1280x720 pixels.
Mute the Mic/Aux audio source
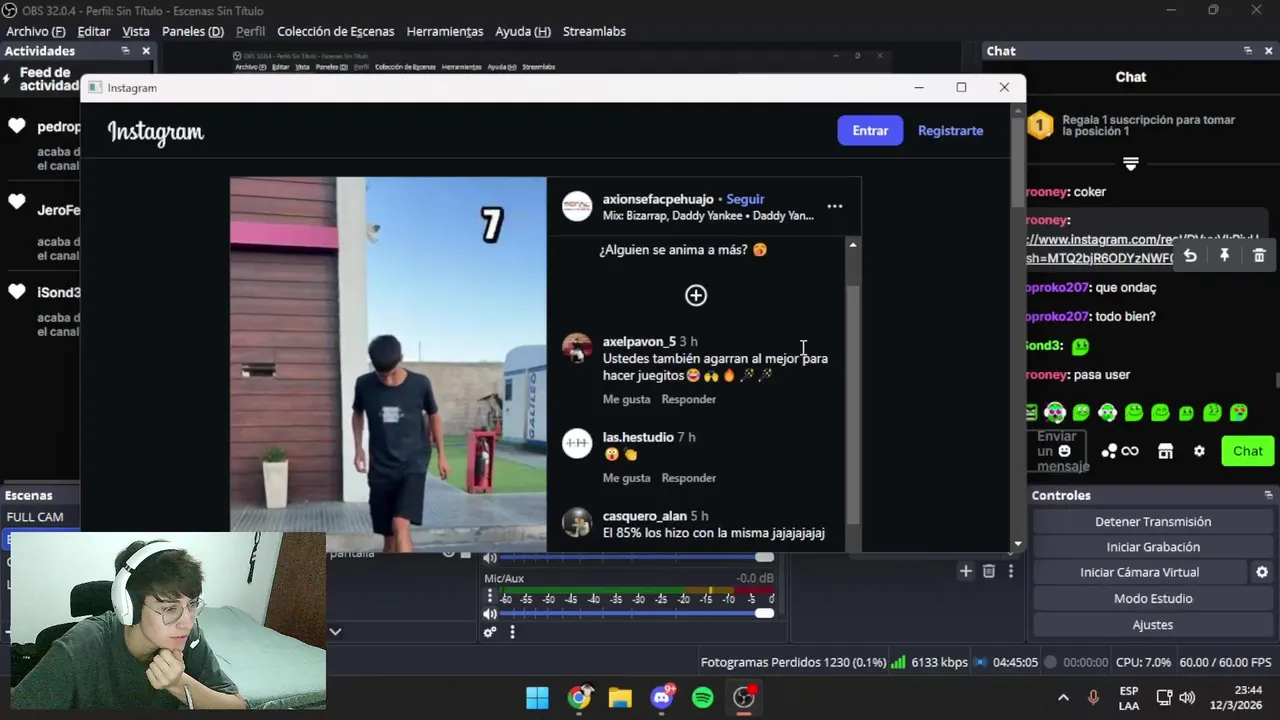point(490,614)
